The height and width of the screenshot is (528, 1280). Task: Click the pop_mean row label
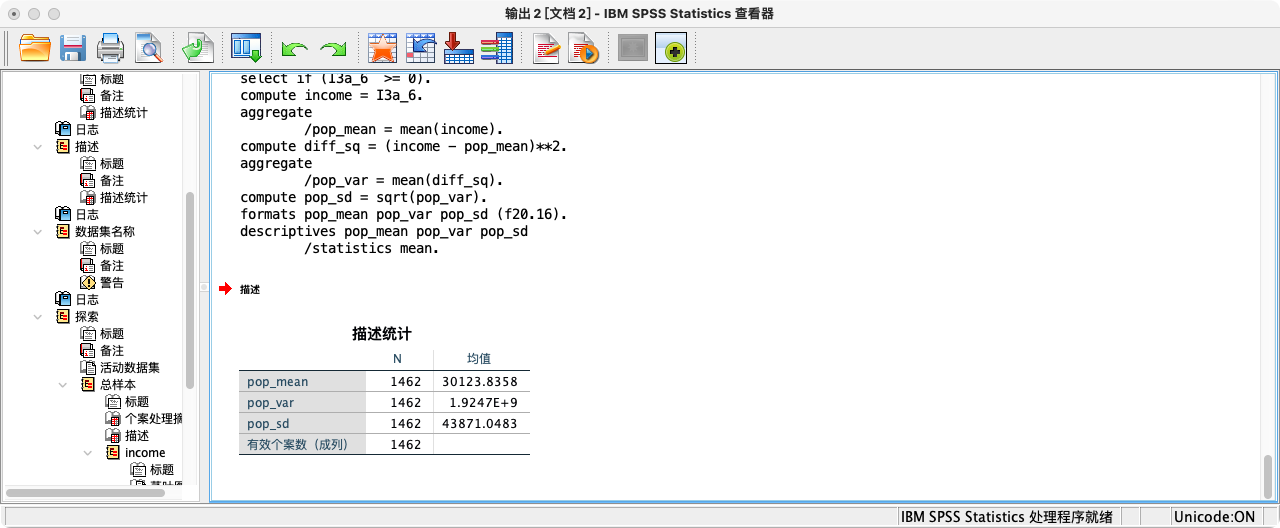pos(278,382)
